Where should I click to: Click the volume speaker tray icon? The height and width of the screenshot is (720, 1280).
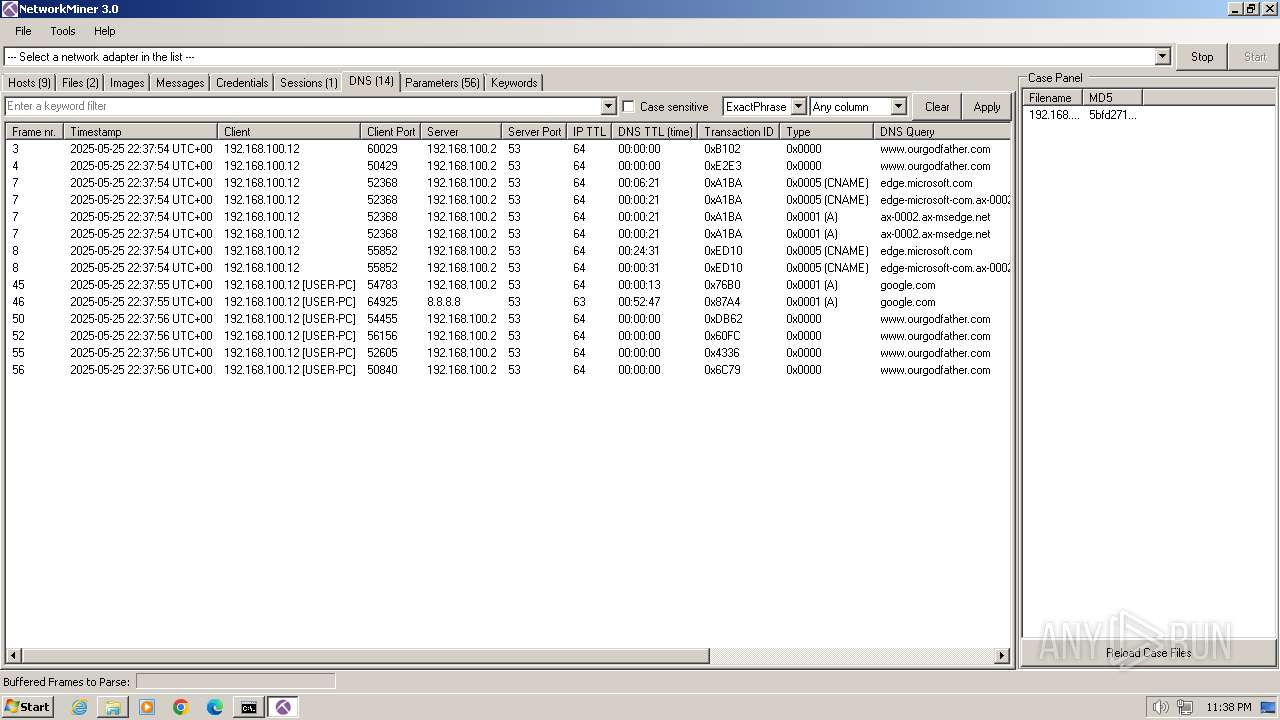[1160, 707]
